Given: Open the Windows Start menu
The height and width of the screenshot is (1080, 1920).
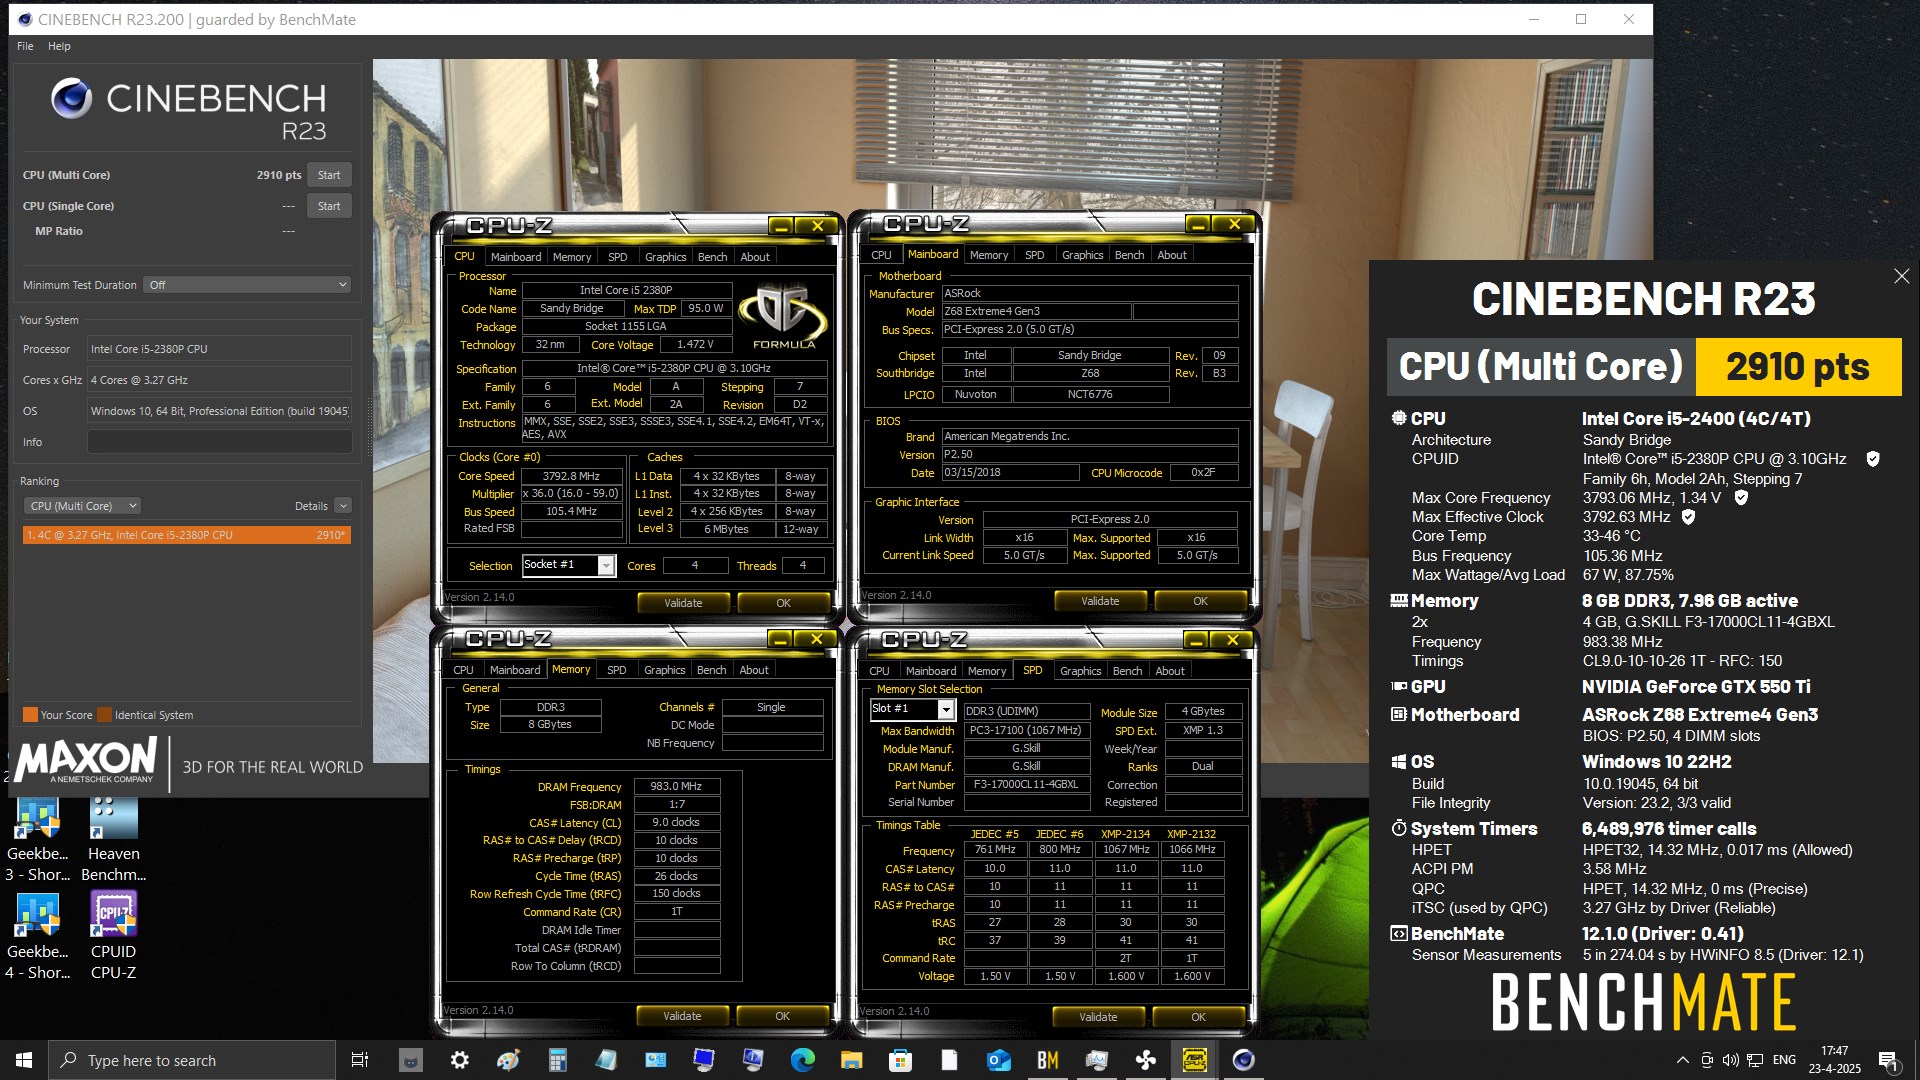Looking at the screenshot, I should pos(24,1060).
